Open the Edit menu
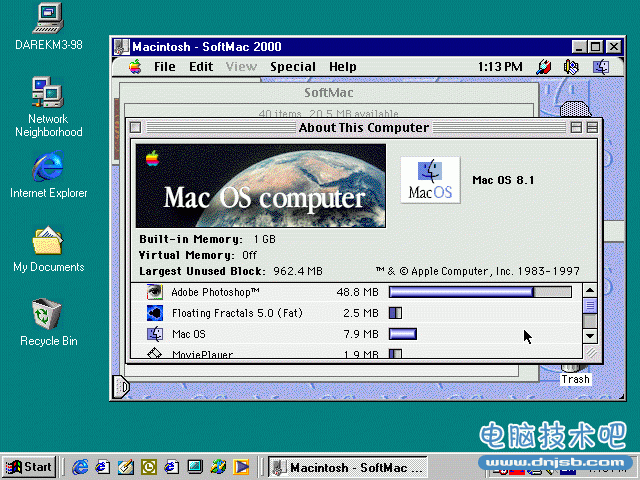 click(202, 67)
